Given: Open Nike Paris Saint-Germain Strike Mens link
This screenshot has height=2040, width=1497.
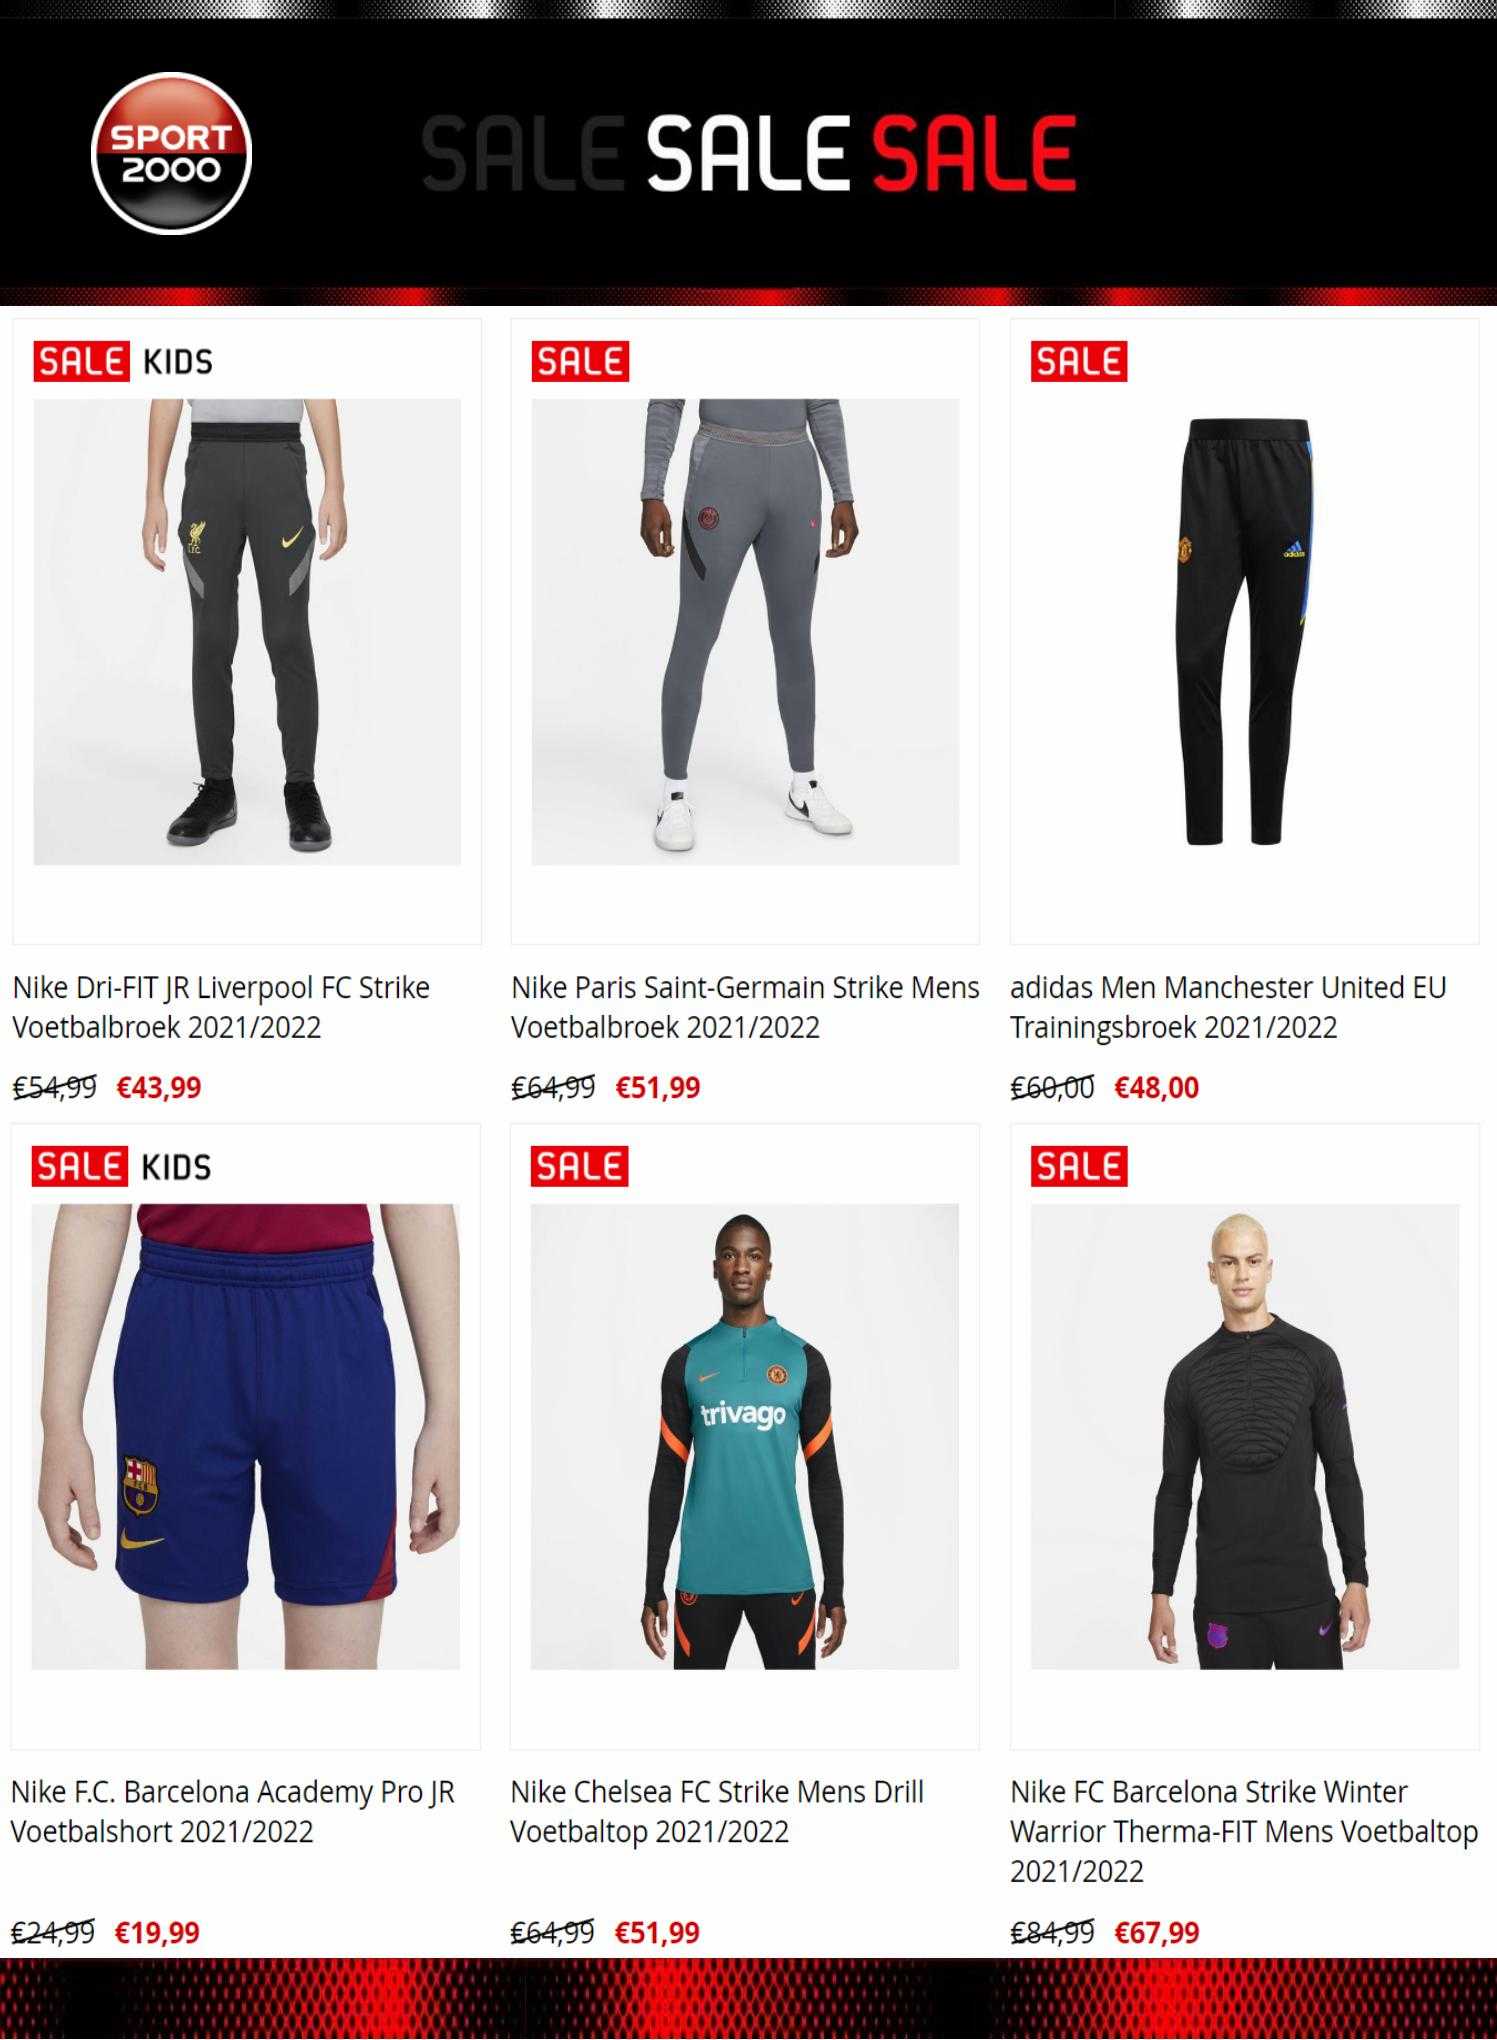Looking at the screenshot, I should [745, 1007].
